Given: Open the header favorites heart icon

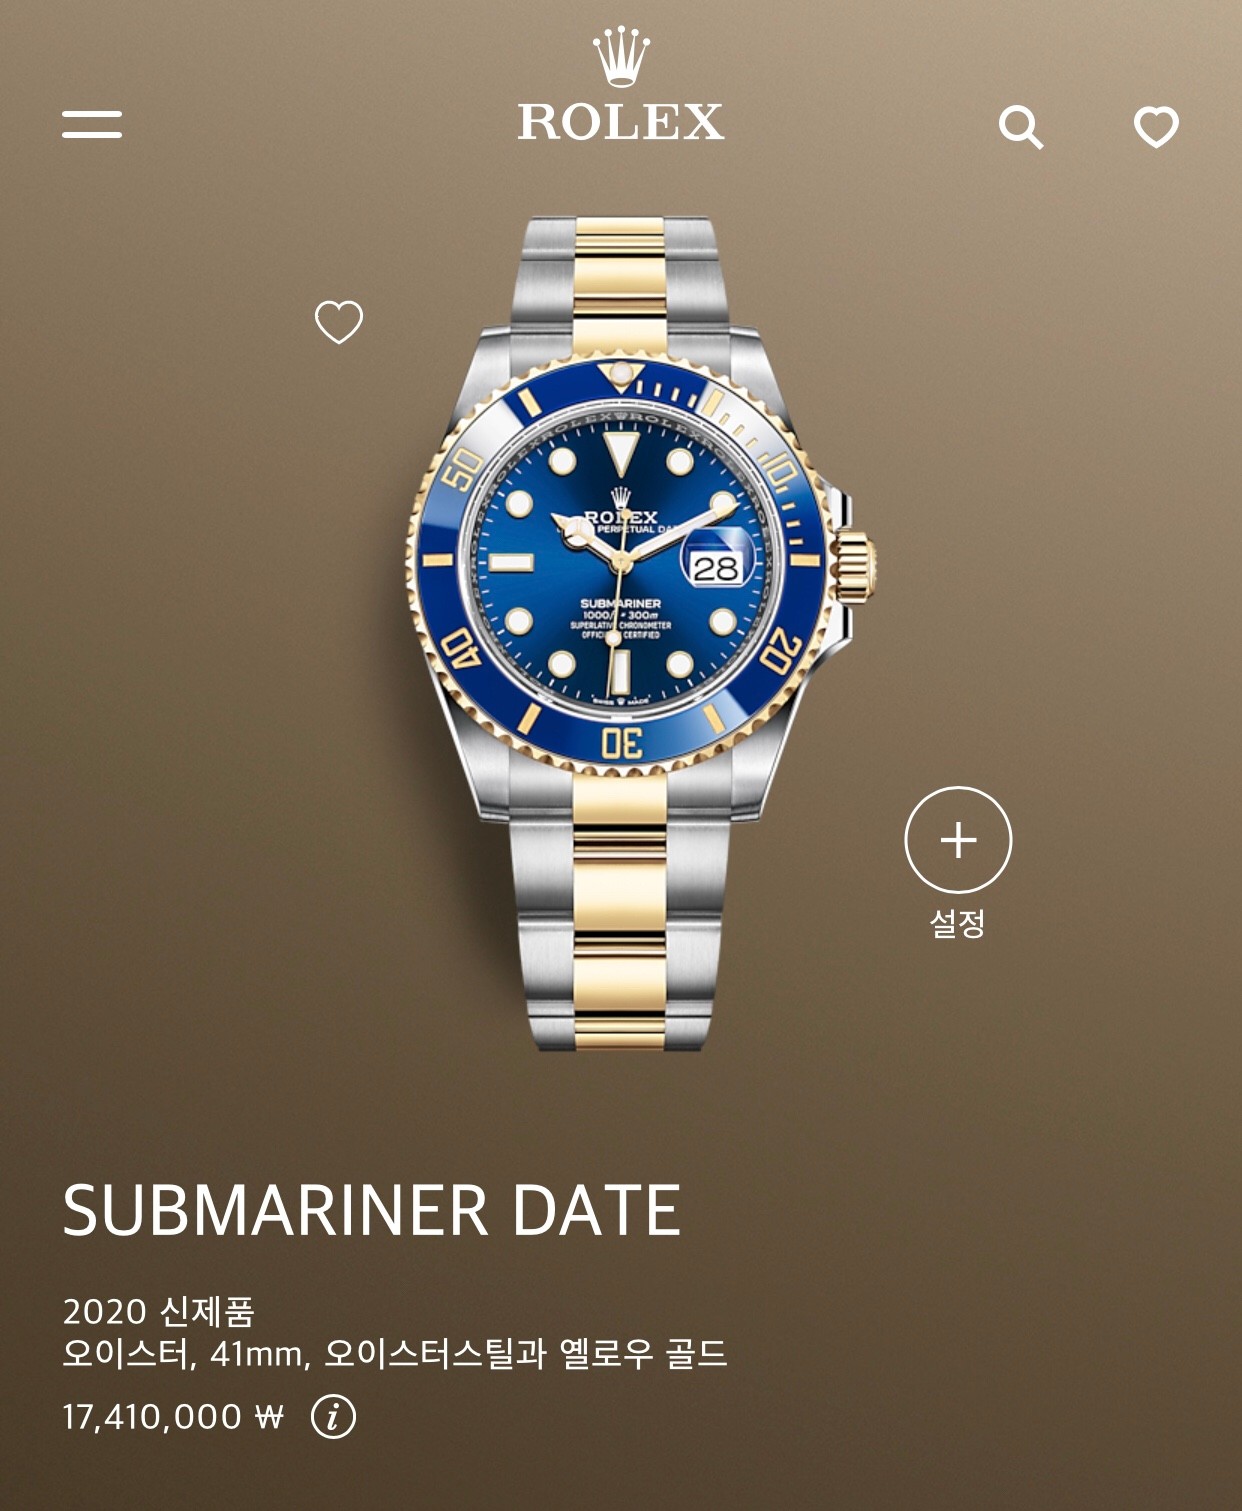Looking at the screenshot, I should pos(1156,127).
